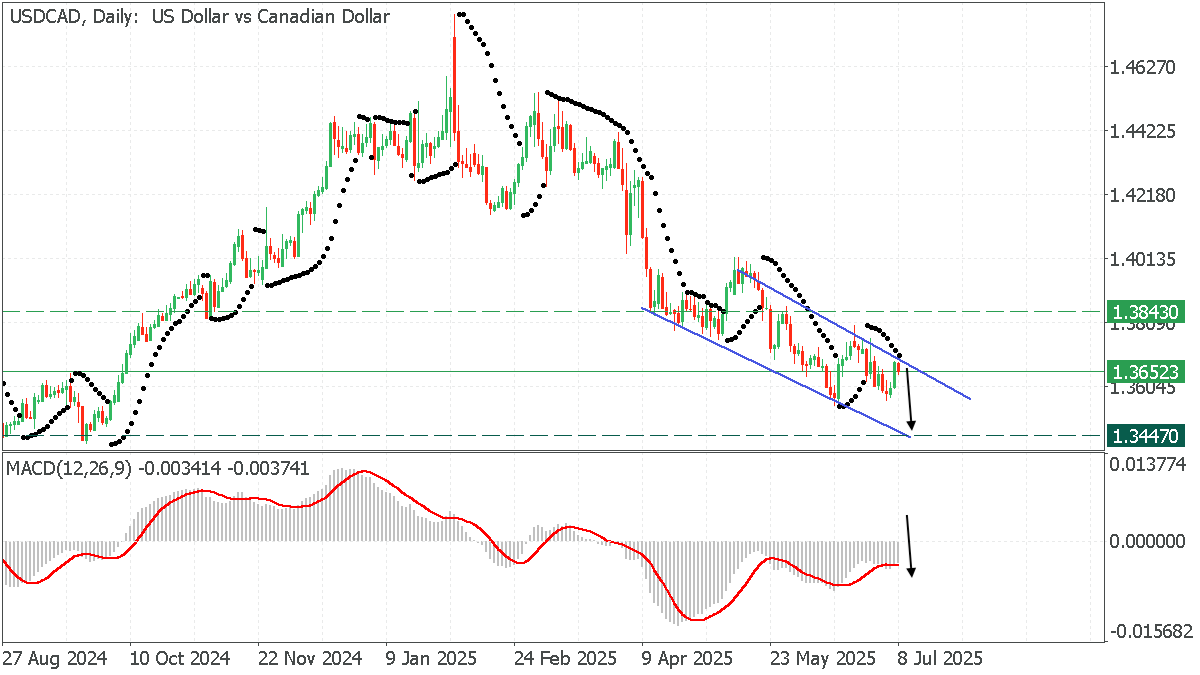The image size is (1200, 675).
Task: Click the MACD scale value 0.013774
Action: [x=1148, y=464]
